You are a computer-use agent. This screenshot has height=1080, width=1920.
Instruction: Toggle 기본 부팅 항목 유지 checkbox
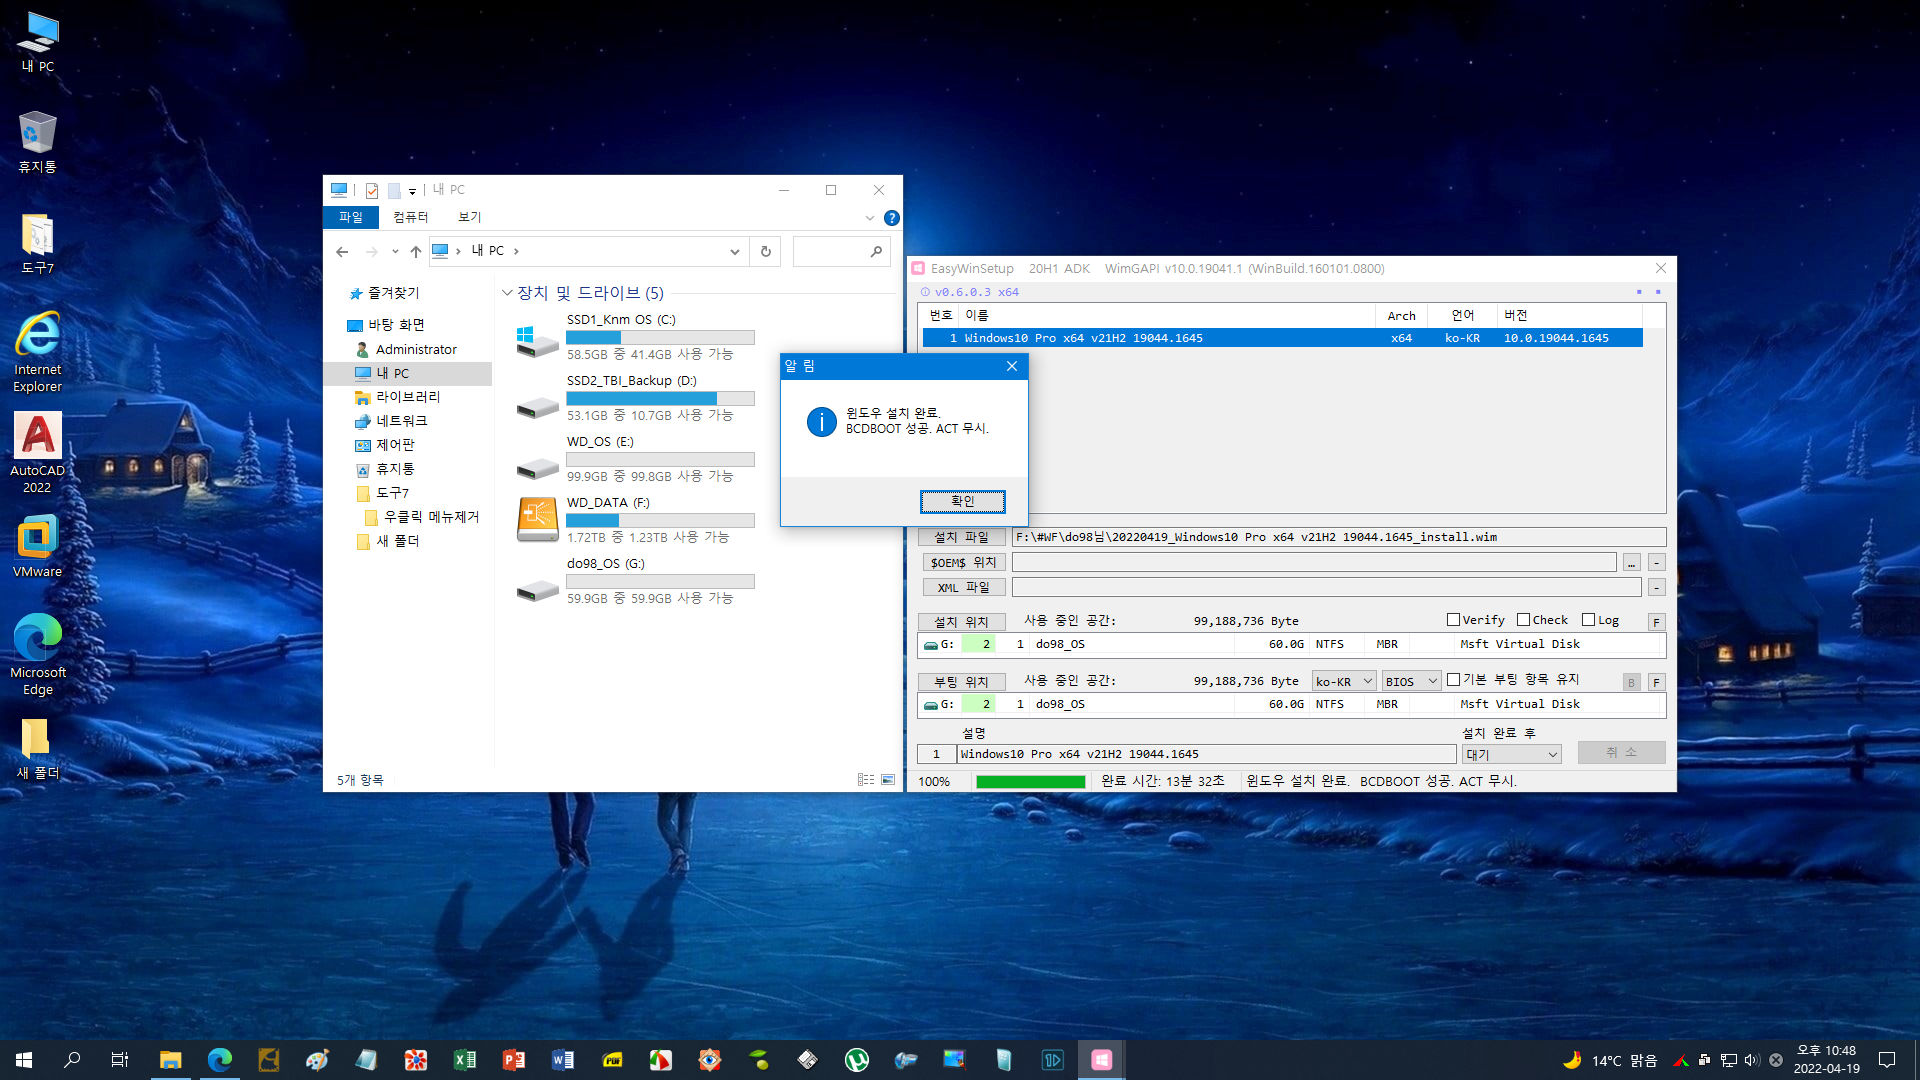click(x=1453, y=679)
